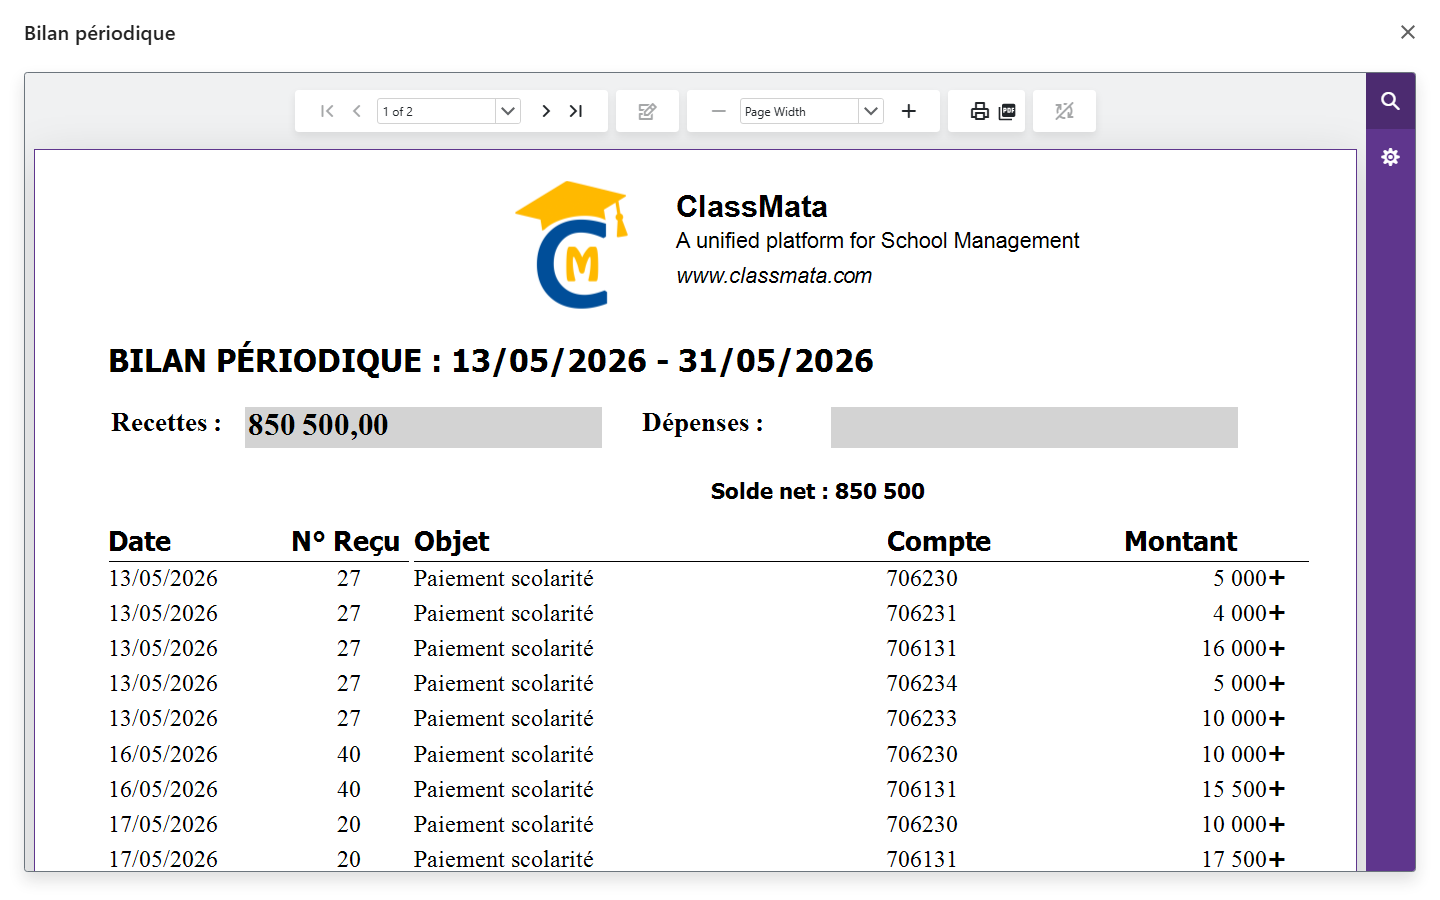This screenshot has width=1440, height=900.
Task: Close the Bilan périodique dialog
Action: pyautogui.click(x=1408, y=32)
